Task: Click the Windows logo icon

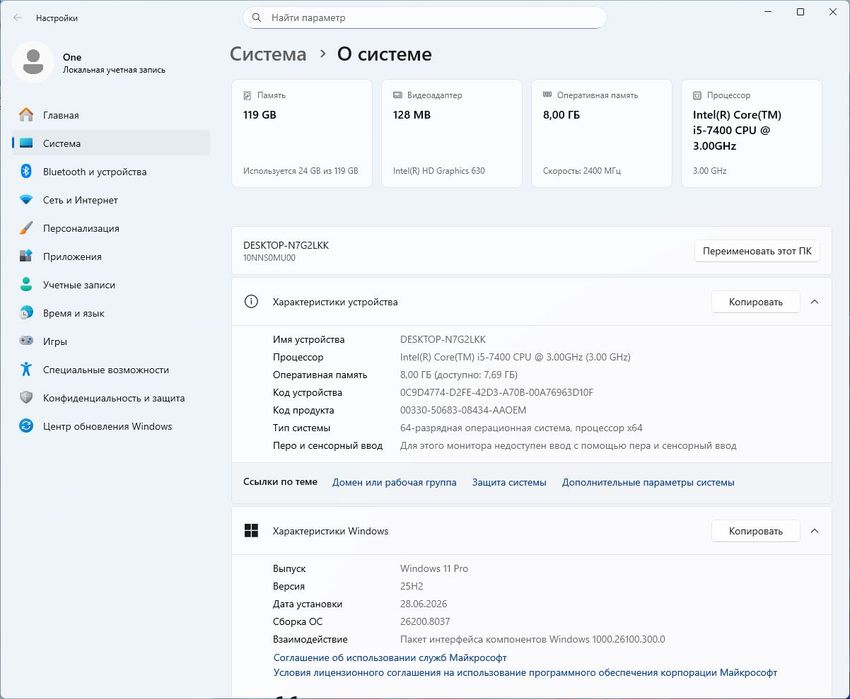Action: point(251,530)
